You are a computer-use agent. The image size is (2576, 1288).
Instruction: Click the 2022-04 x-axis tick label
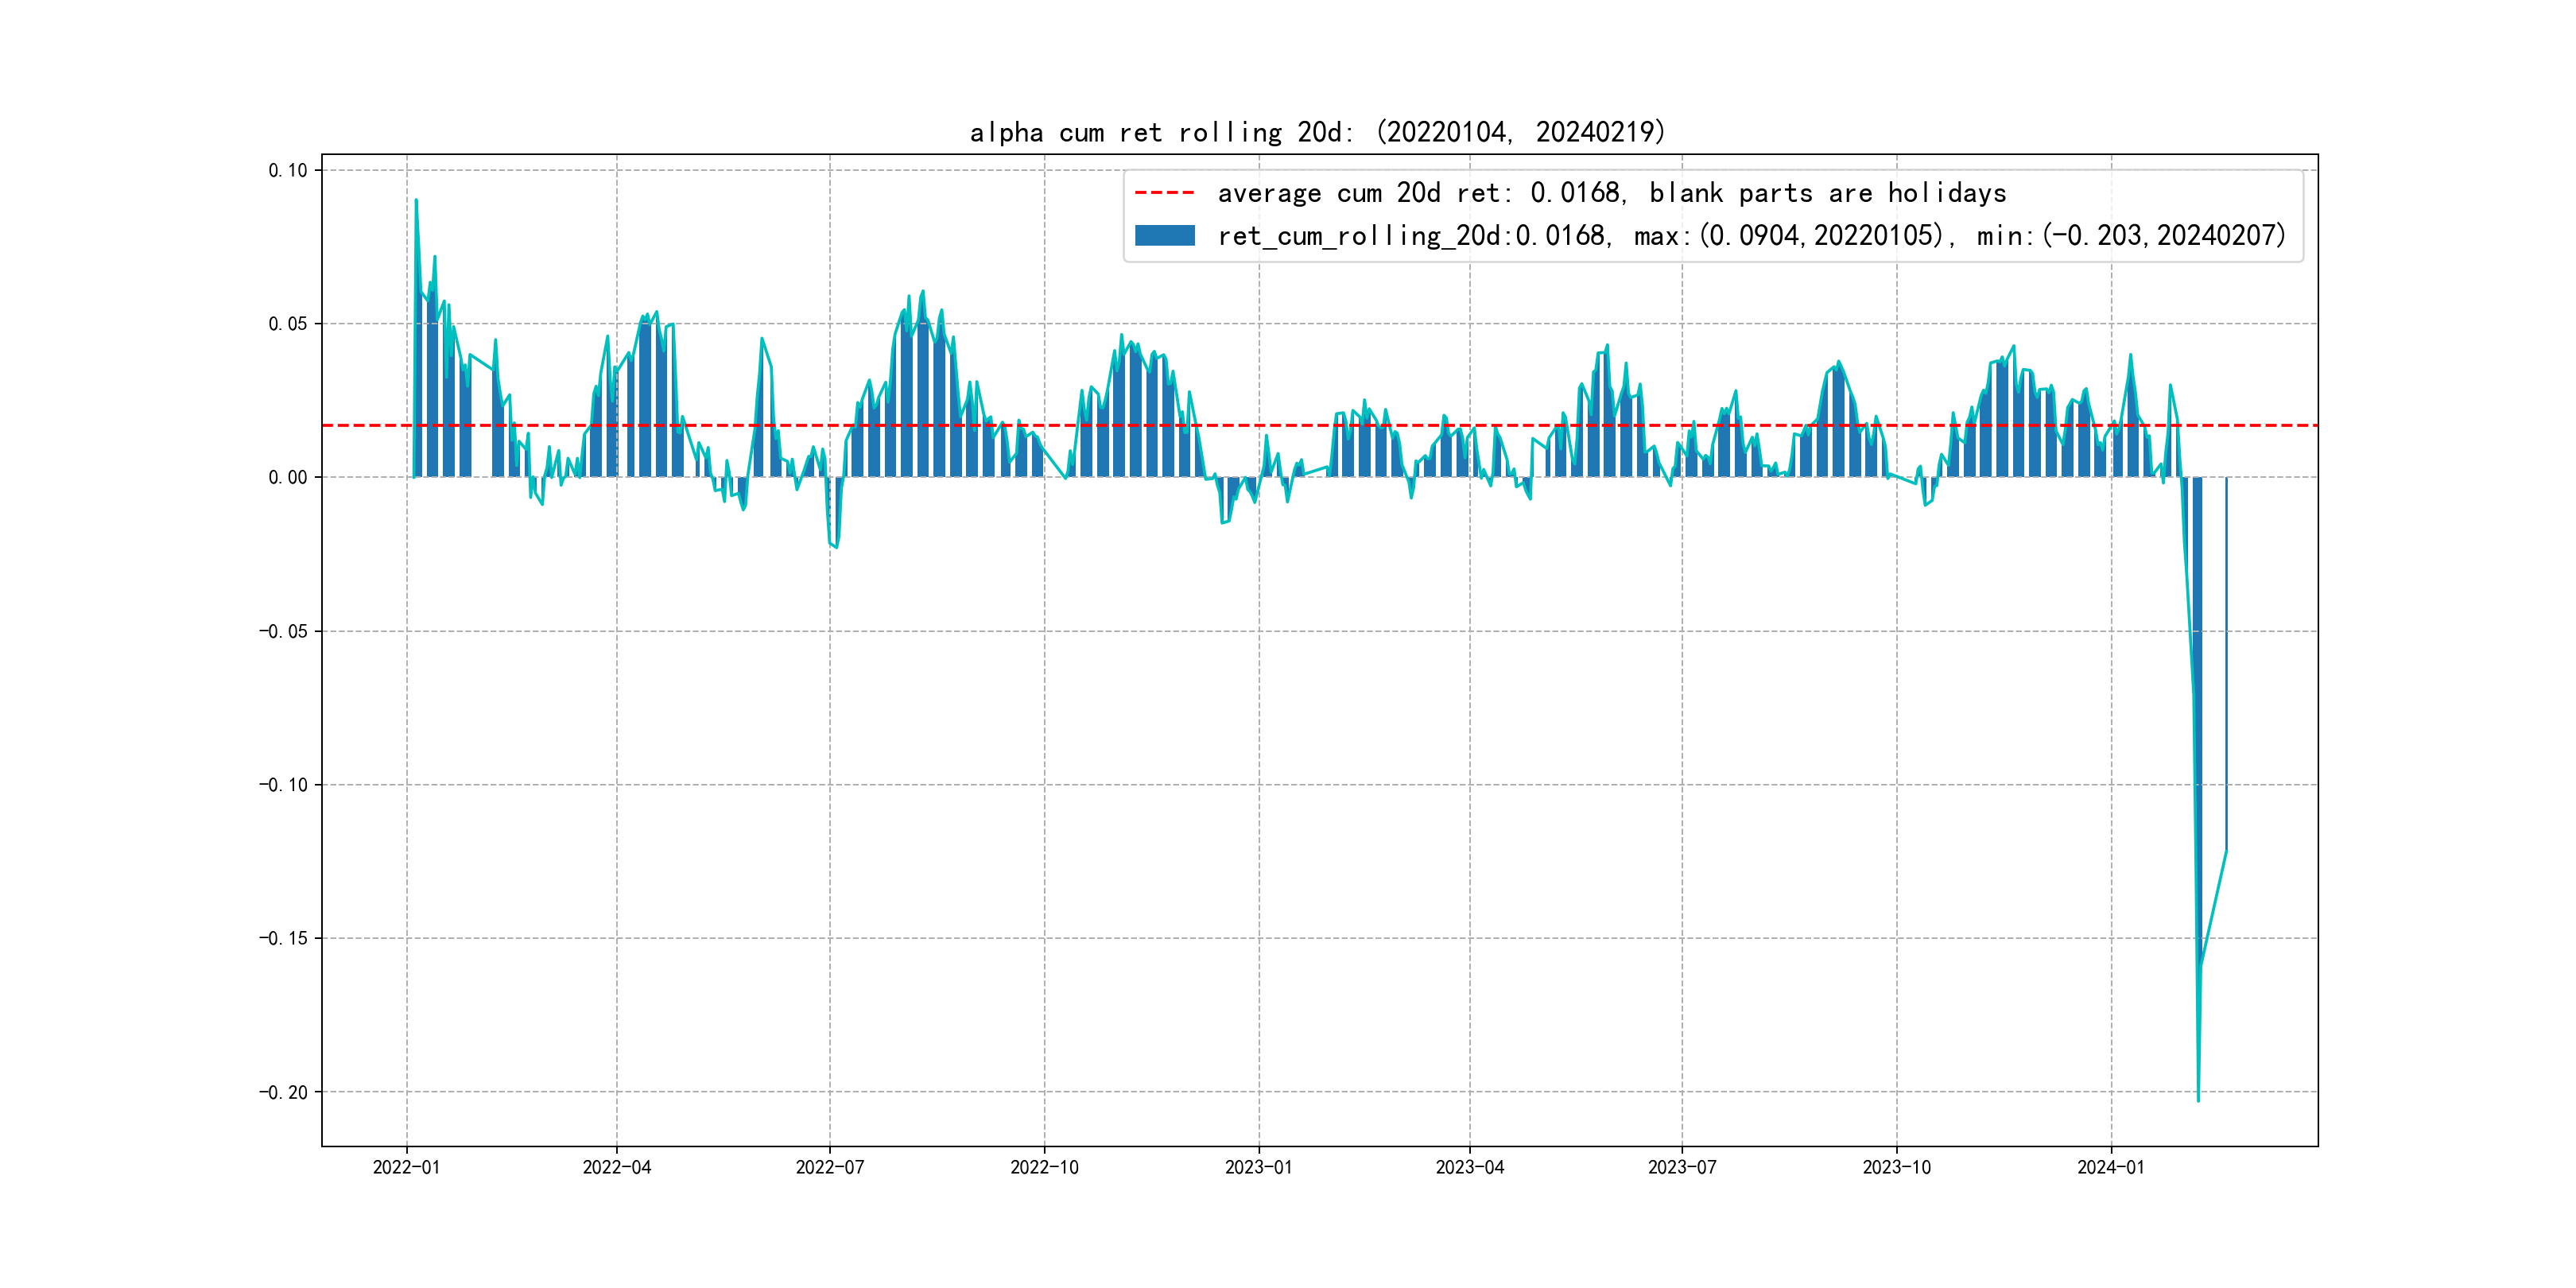coord(616,1167)
